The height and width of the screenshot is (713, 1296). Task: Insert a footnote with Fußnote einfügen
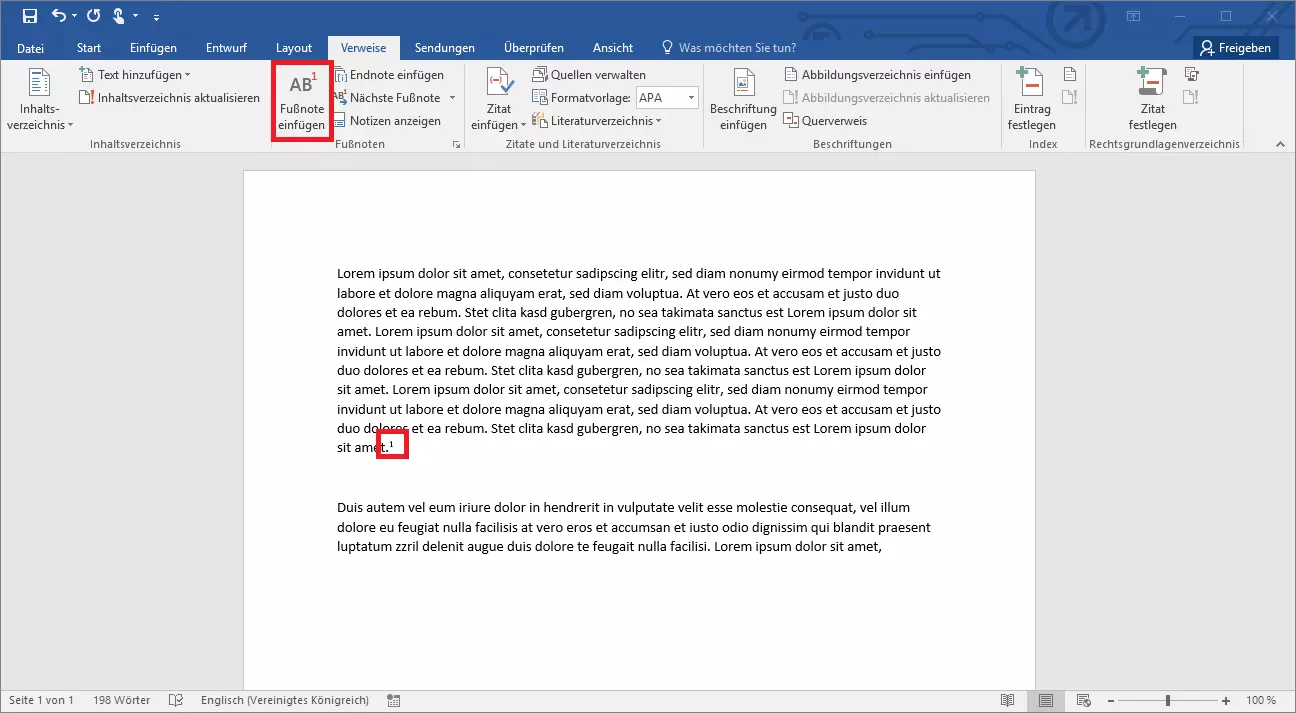point(301,101)
